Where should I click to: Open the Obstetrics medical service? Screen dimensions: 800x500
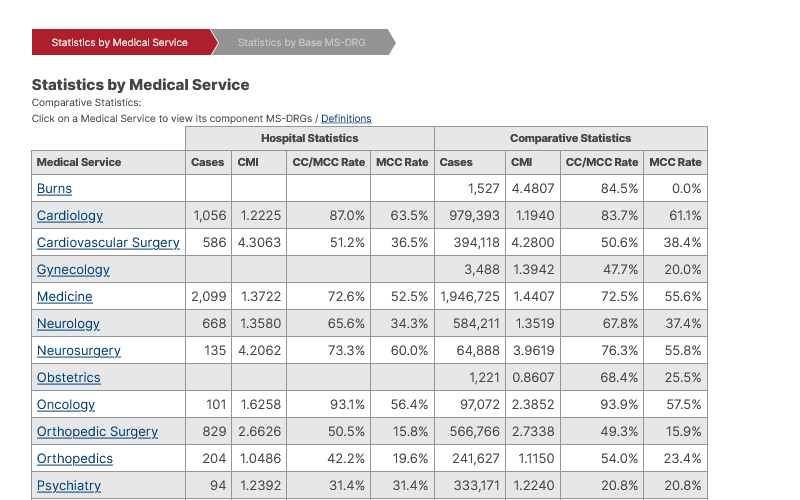tap(69, 378)
